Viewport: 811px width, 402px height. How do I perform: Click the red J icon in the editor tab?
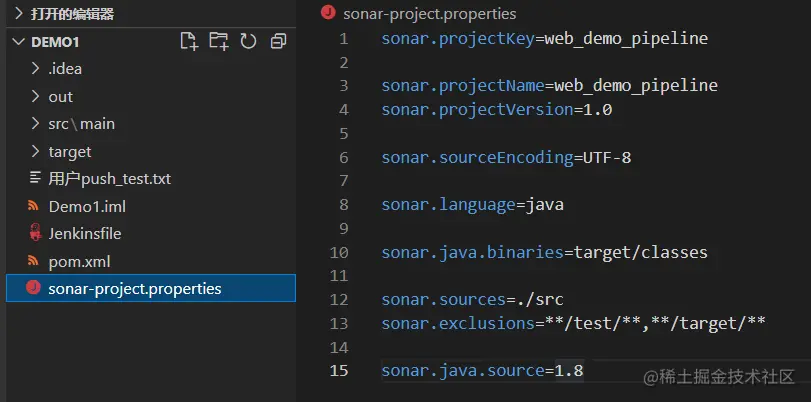click(328, 12)
